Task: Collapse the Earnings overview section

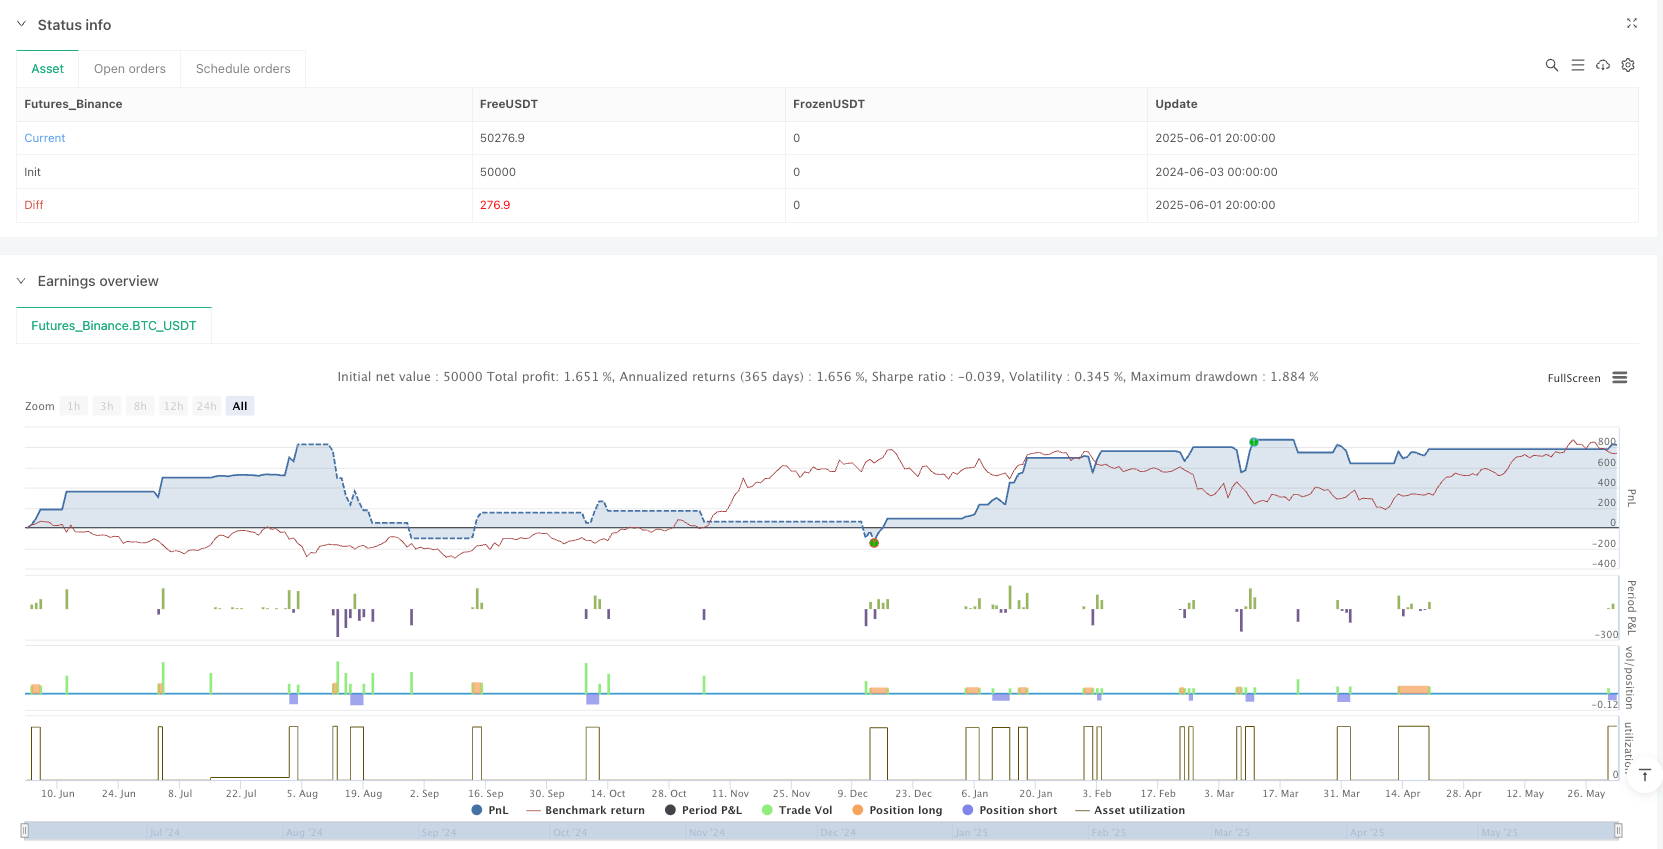Action: tap(21, 281)
